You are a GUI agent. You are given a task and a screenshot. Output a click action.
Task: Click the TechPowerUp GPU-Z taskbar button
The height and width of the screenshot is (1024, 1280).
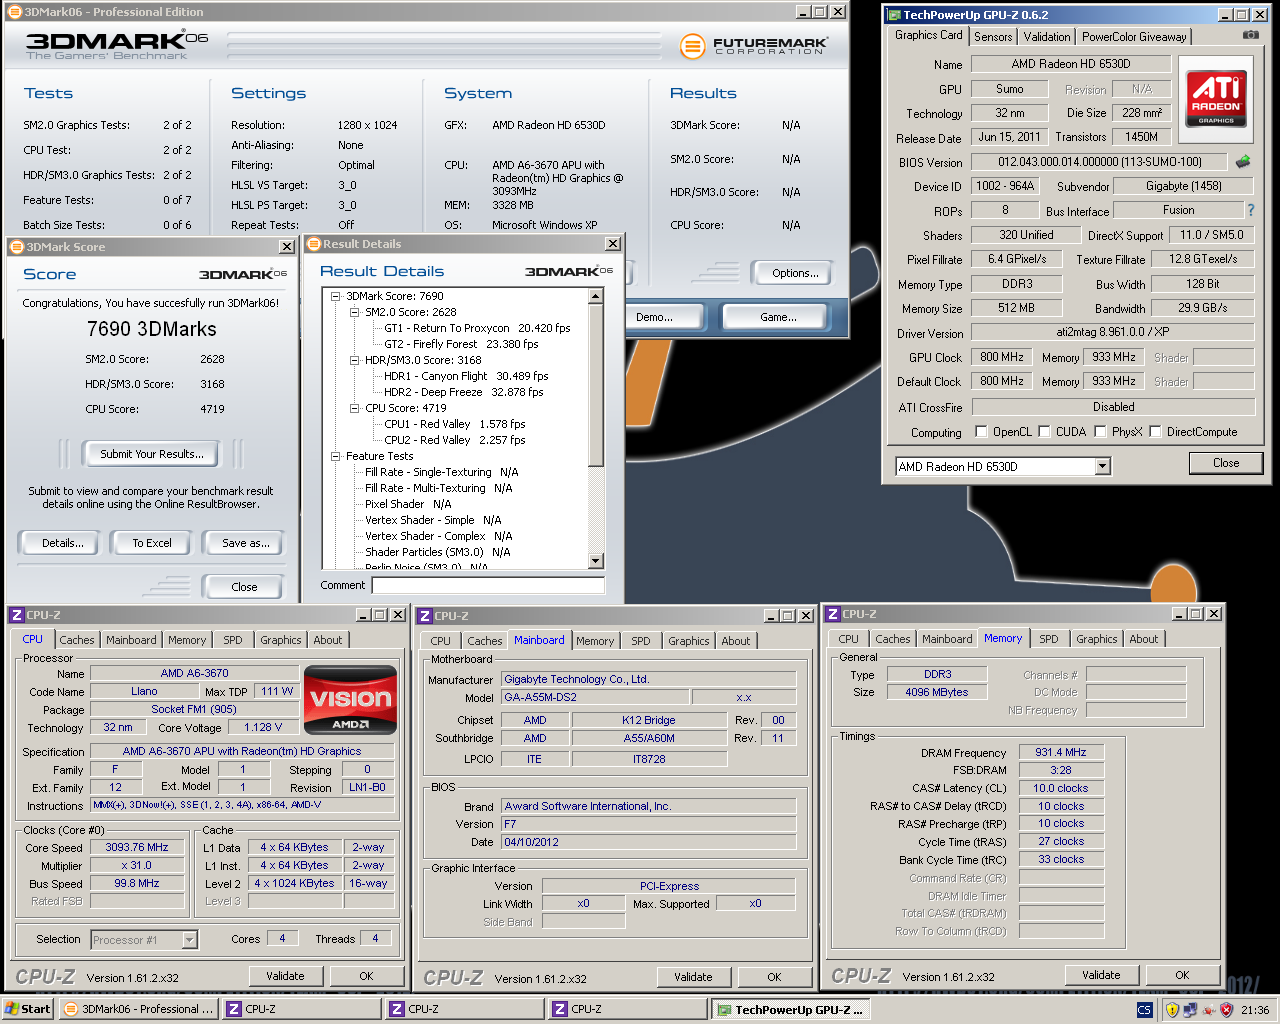(791, 1009)
